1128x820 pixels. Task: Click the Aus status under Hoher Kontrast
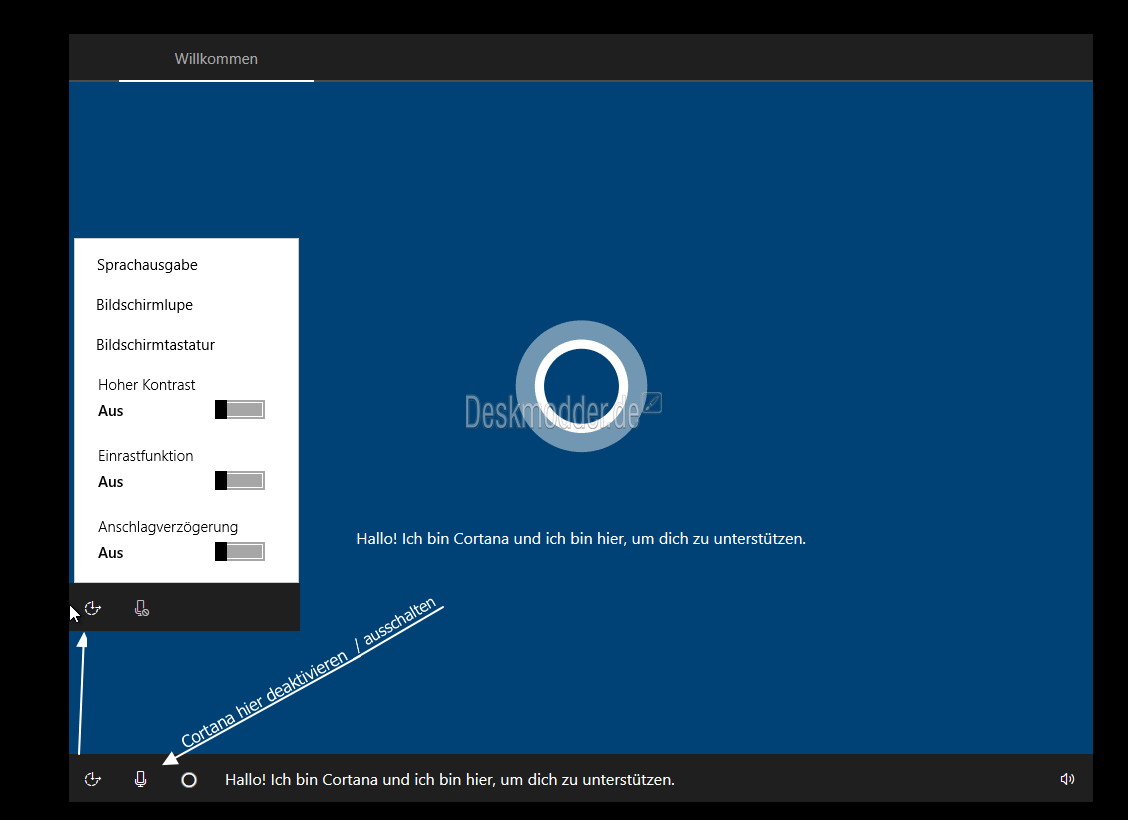pos(111,411)
